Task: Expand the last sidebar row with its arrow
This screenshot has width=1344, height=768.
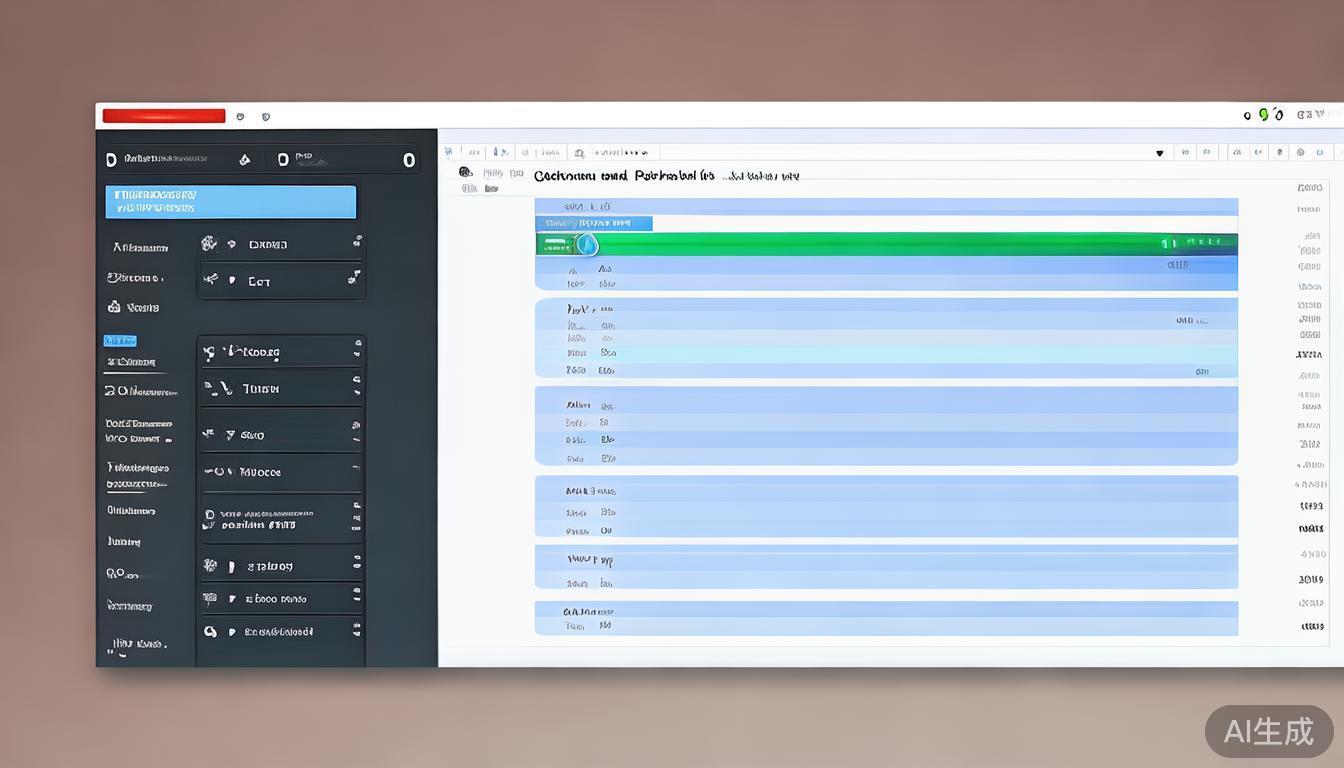Action: tap(232, 632)
